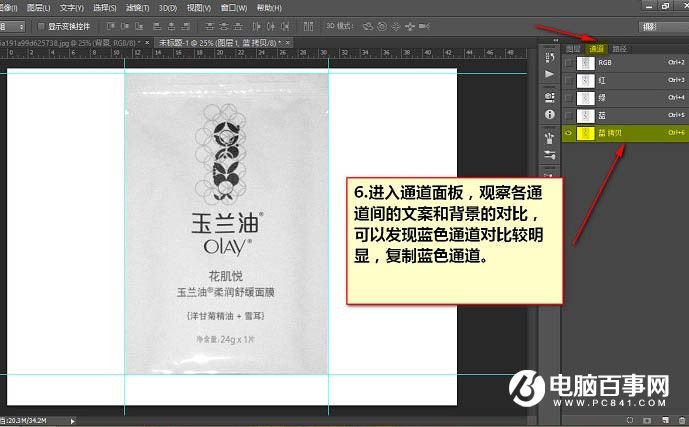Click Distribute right edges icon
This screenshot has width=689, height=427.
click(x=285, y=26)
